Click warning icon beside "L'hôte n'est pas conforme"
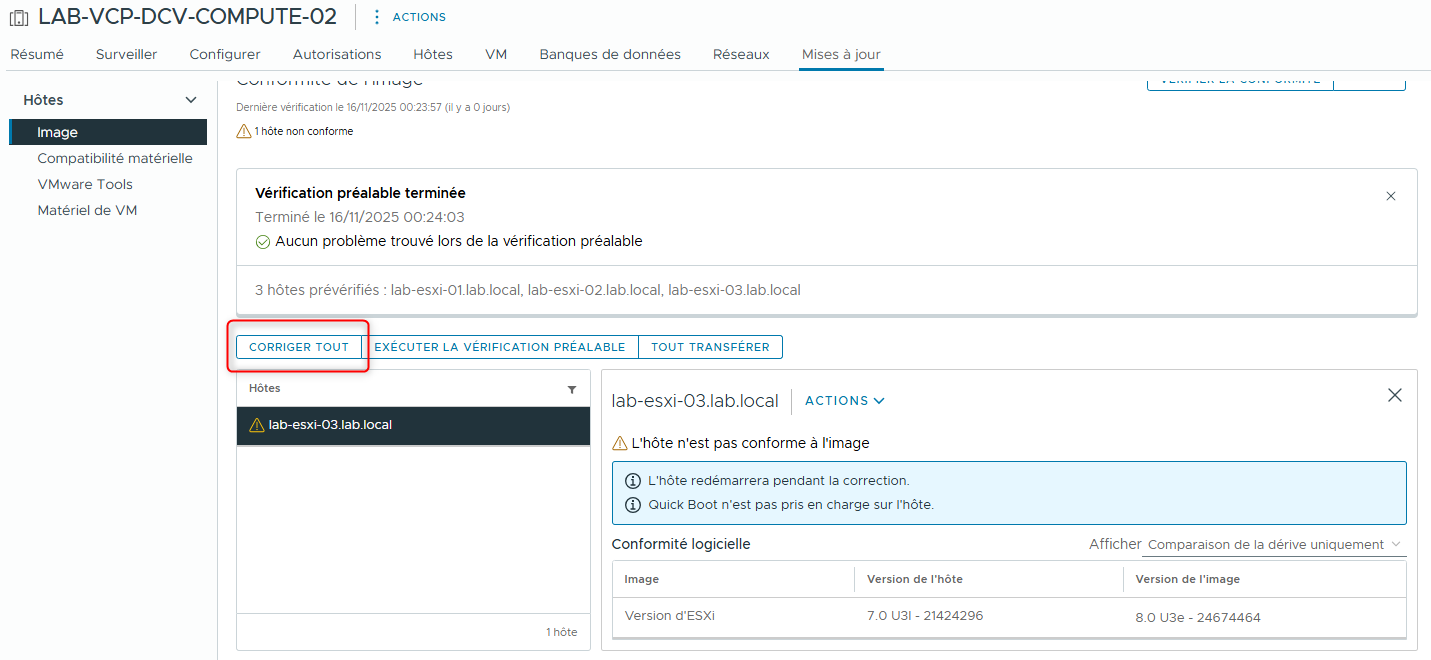The height and width of the screenshot is (660, 1431). (x=622, y=442)
